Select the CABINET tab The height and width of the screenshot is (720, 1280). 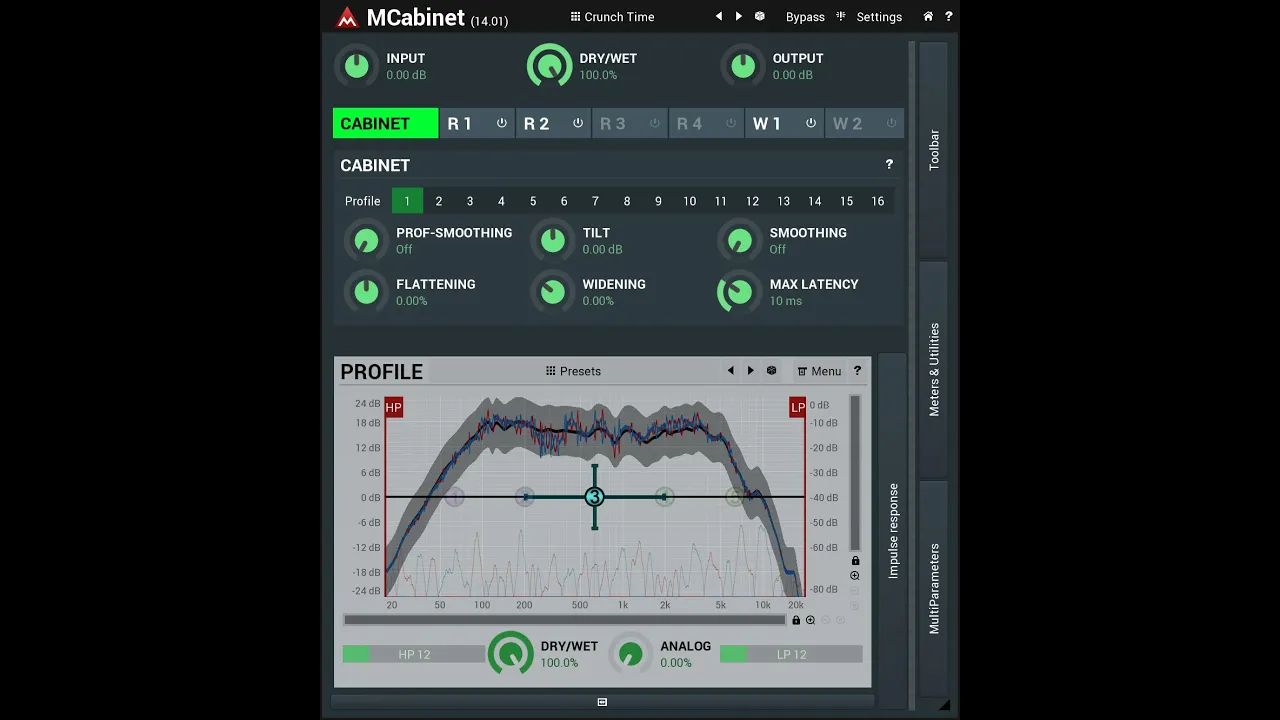pos(385,123)
